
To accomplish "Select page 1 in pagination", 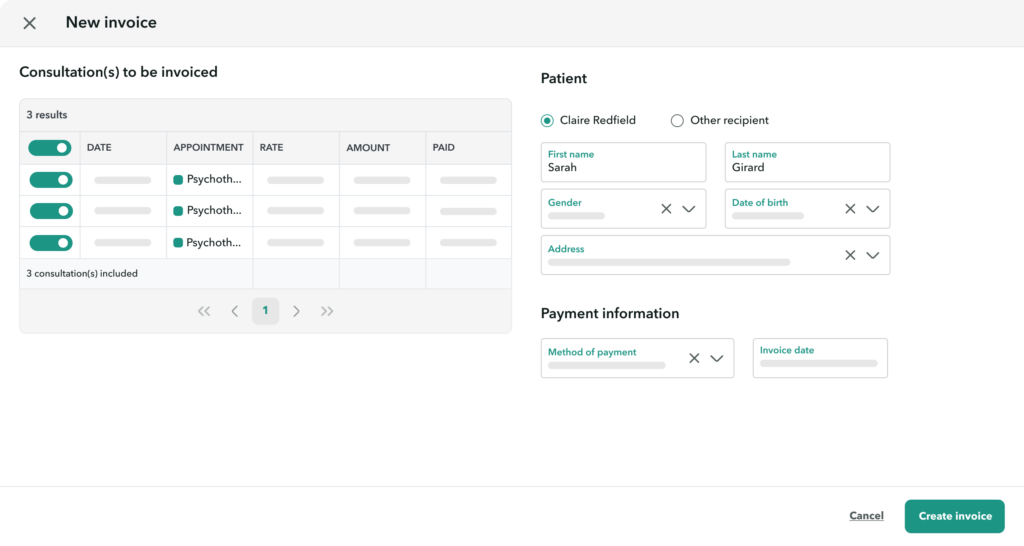I will click(x=265, y=311).
